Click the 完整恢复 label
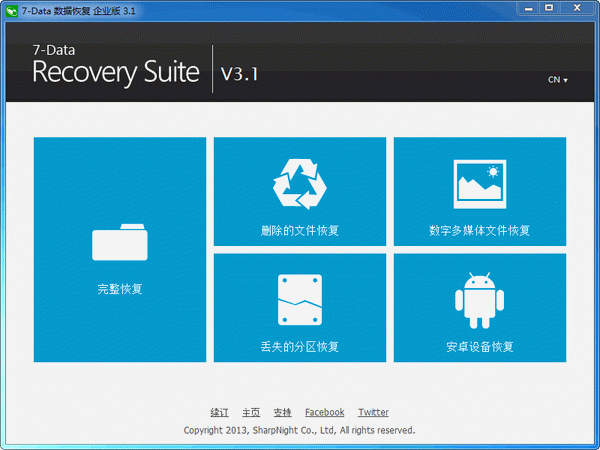 [120, 289]
